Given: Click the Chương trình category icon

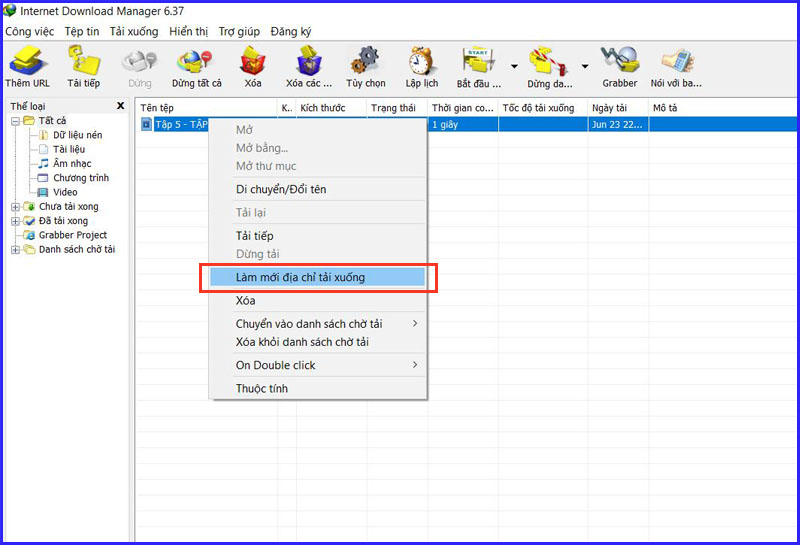Looking at the screenshot, I should click(43, 178).
